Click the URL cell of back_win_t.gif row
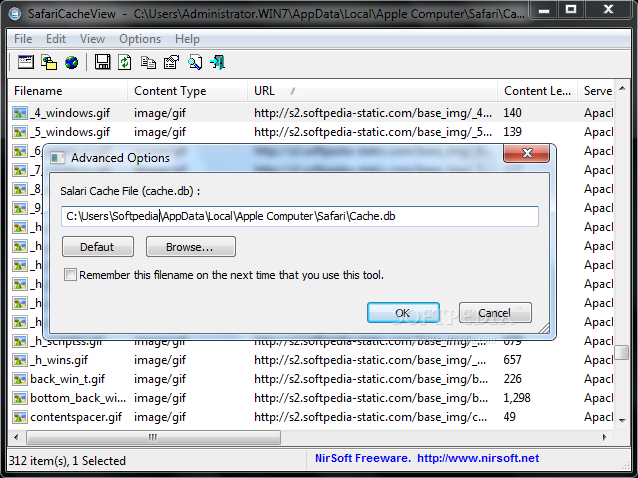The image size is (638, 478). pyautogui.click(x=371, y=379)
